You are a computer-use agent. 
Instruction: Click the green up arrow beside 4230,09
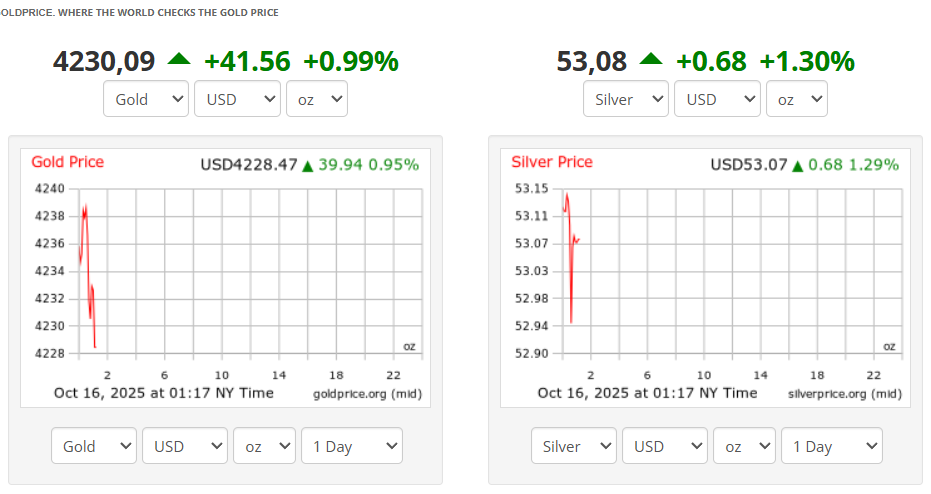click(x=179, y=60)
